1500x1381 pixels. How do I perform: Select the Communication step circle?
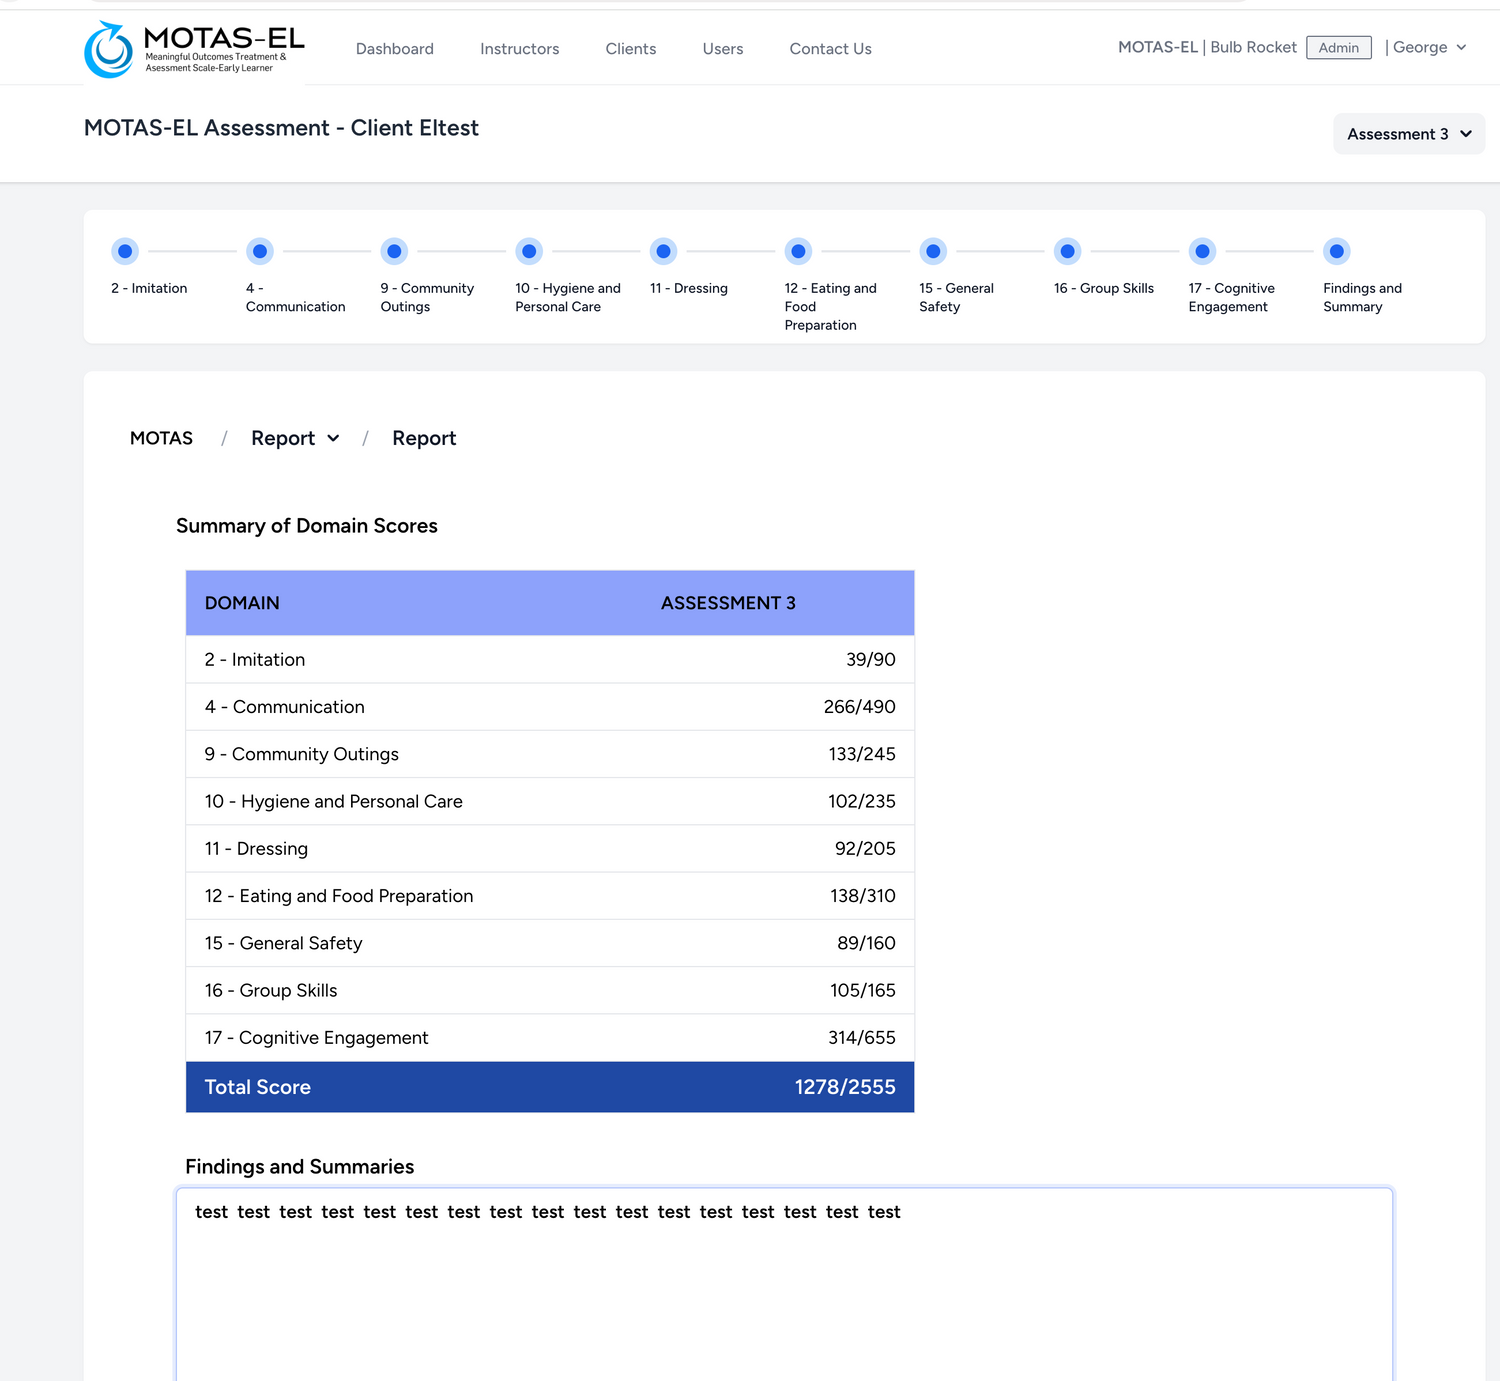(x=260, y=251)
